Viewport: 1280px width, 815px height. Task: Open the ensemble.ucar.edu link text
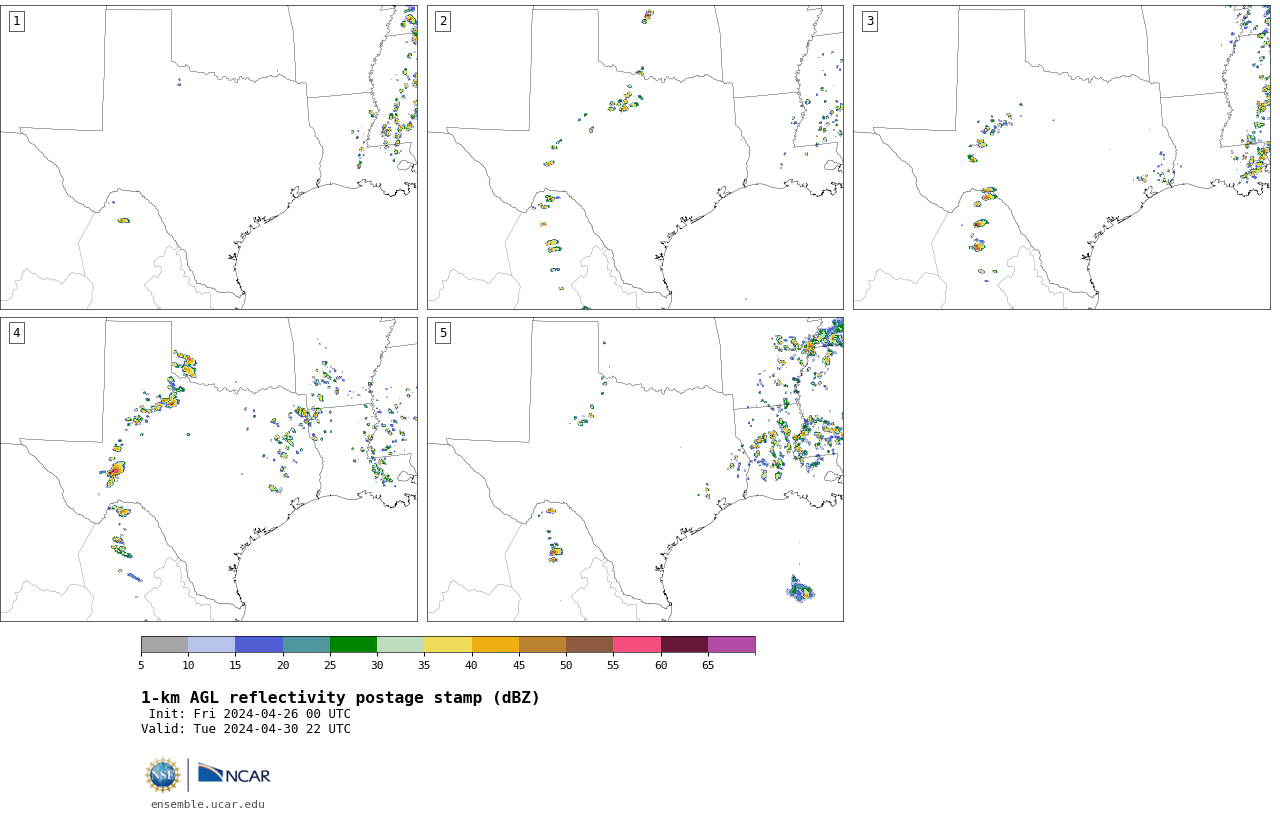point(208,804)
